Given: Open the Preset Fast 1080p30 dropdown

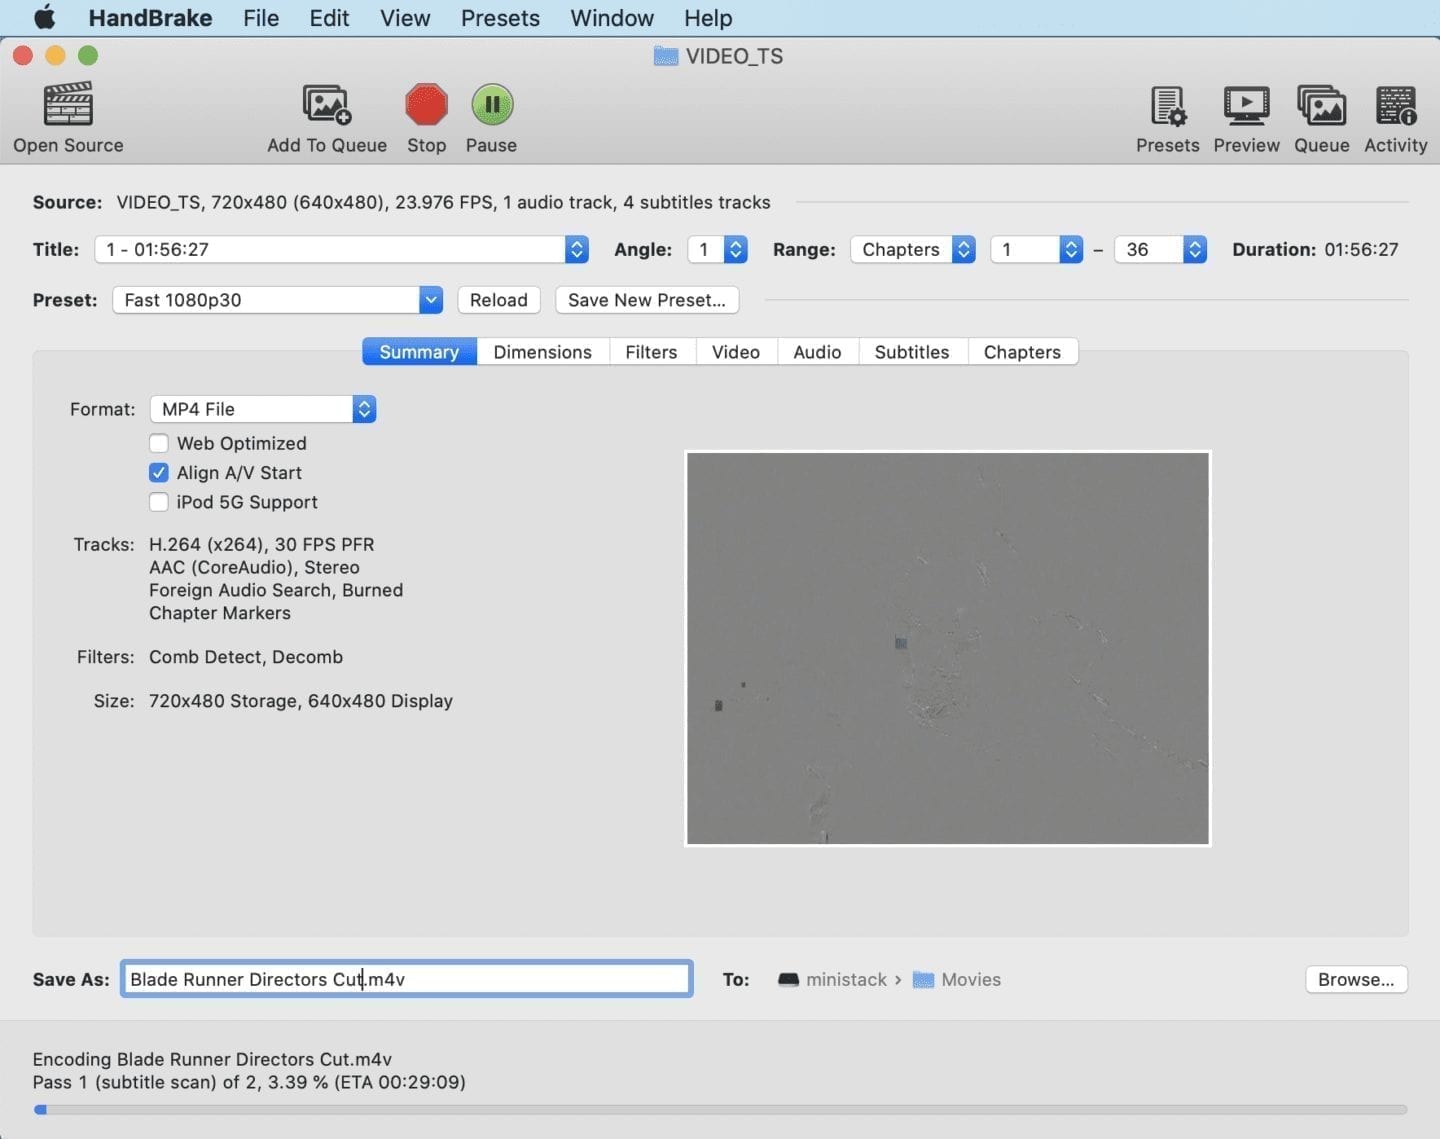Looking at the screenshot, I should 277,300.
